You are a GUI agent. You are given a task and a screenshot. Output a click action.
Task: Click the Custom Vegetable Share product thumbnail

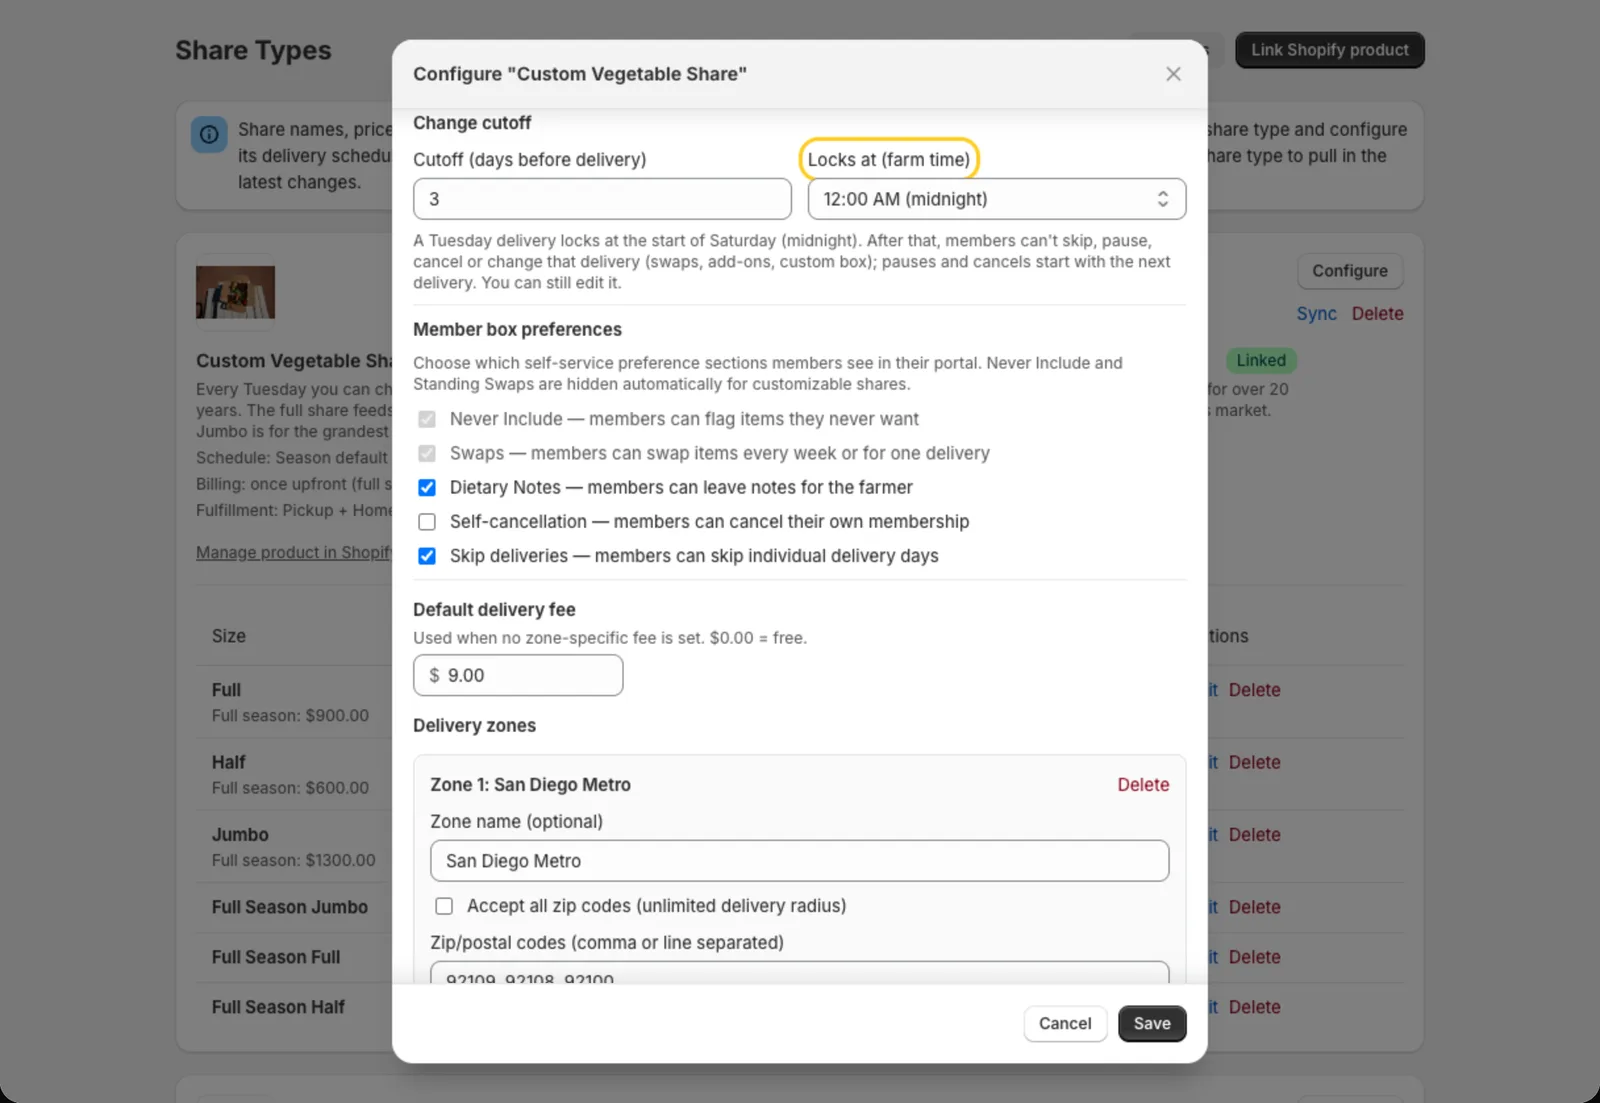click(x=235, y=292)
